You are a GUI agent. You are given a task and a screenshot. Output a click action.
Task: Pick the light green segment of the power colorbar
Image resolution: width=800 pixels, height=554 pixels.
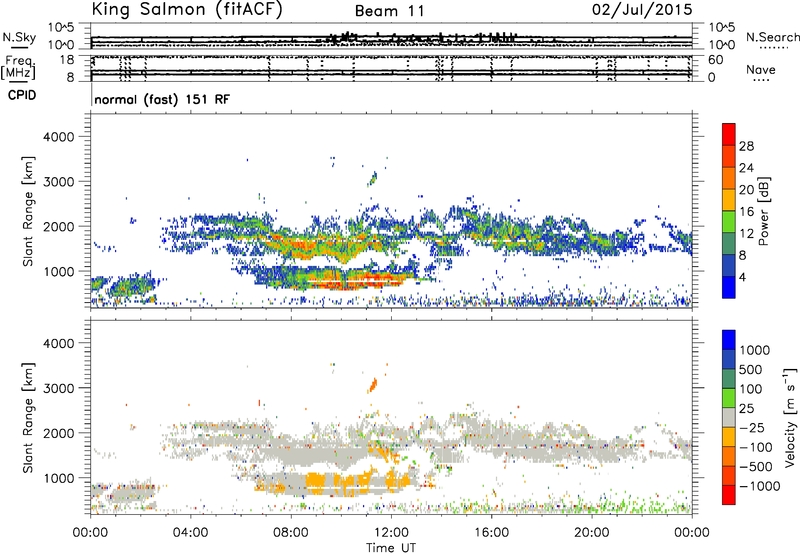click(729, 222)
